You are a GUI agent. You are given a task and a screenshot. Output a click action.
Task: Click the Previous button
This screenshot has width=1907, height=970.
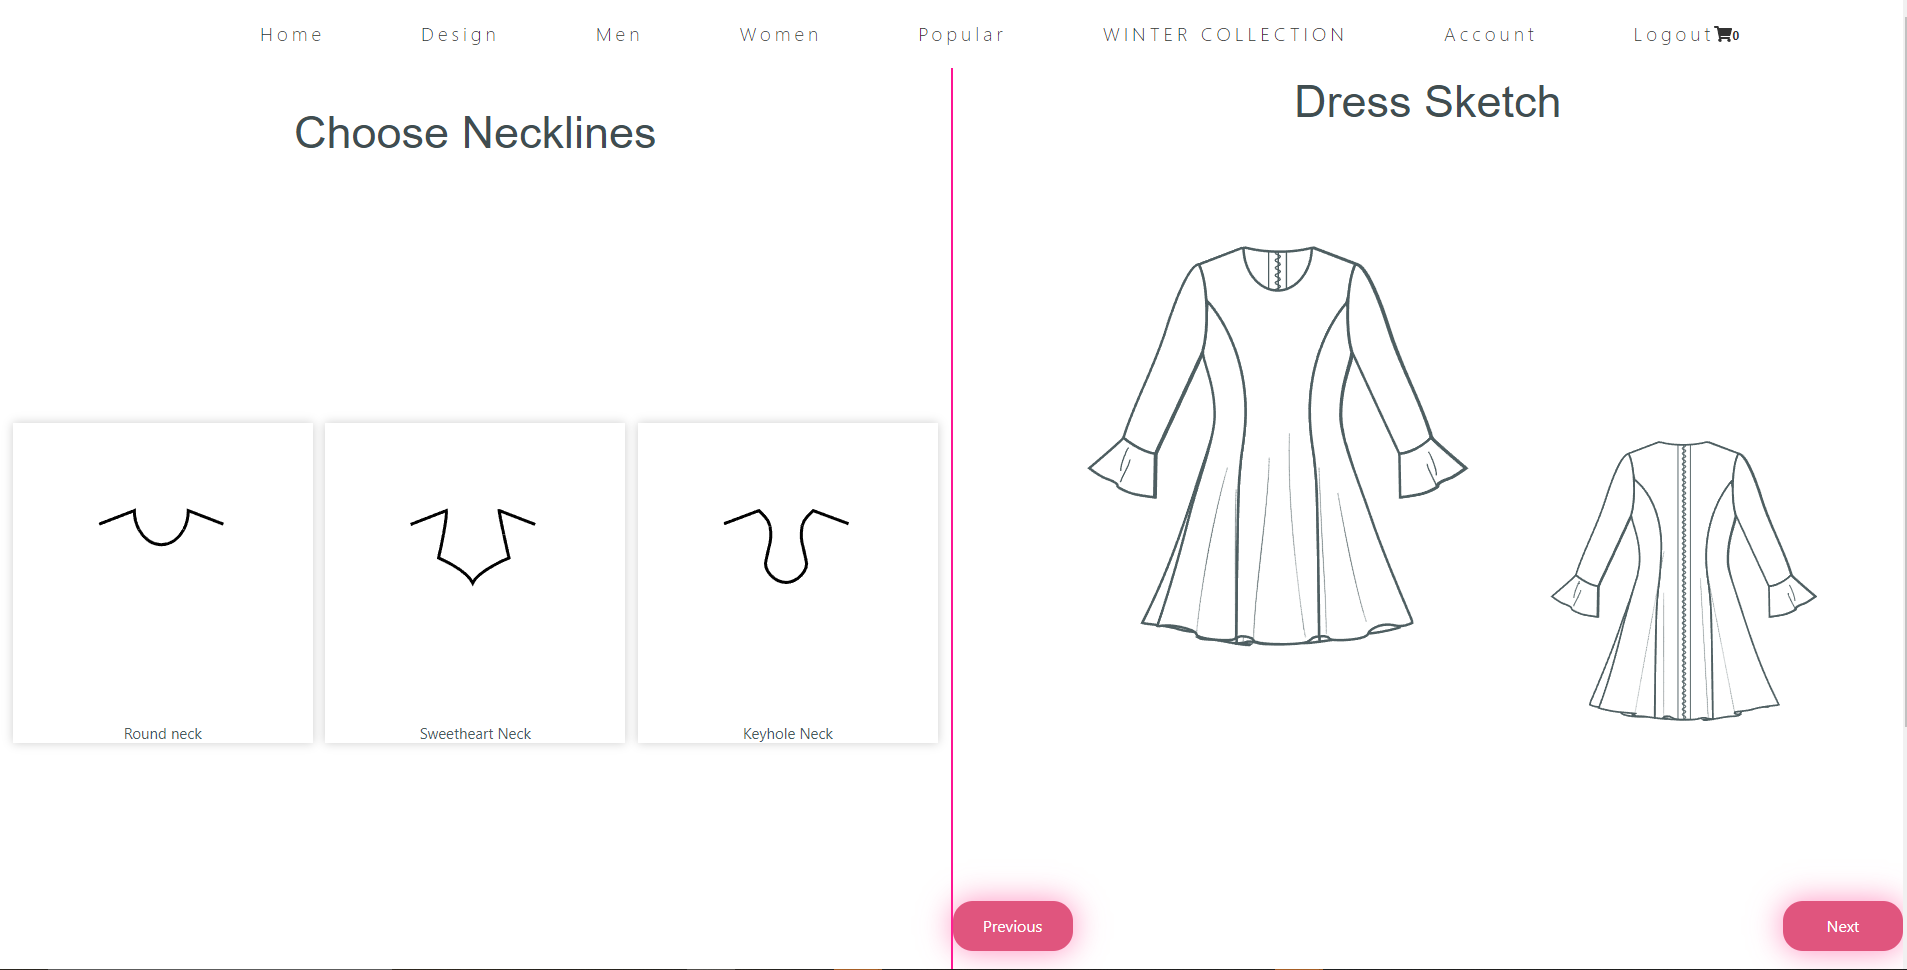(1012, 925)
